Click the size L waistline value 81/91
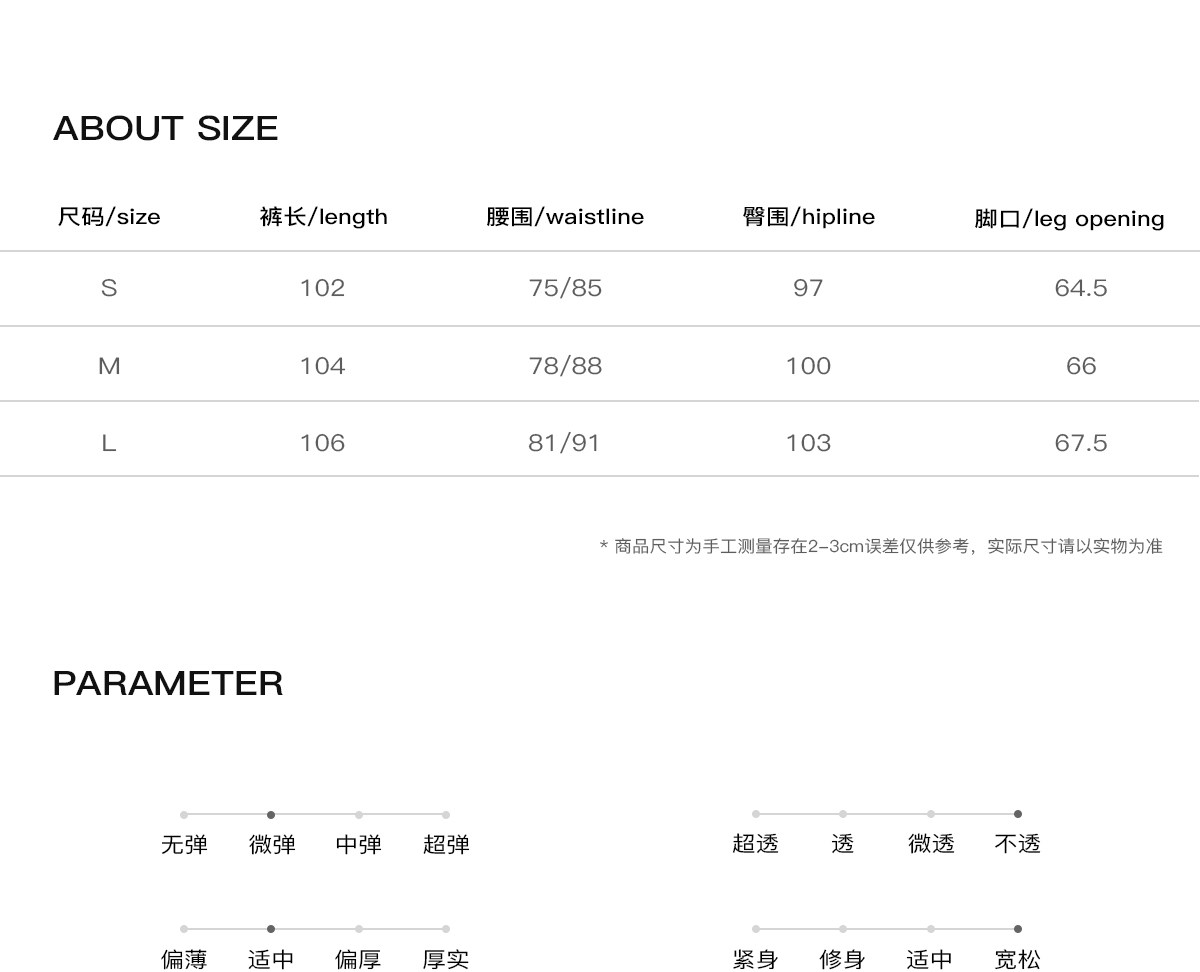Image resolution: width=1200 pixels, height=972 pixels. pyautogui.click(x=564, y=443)
